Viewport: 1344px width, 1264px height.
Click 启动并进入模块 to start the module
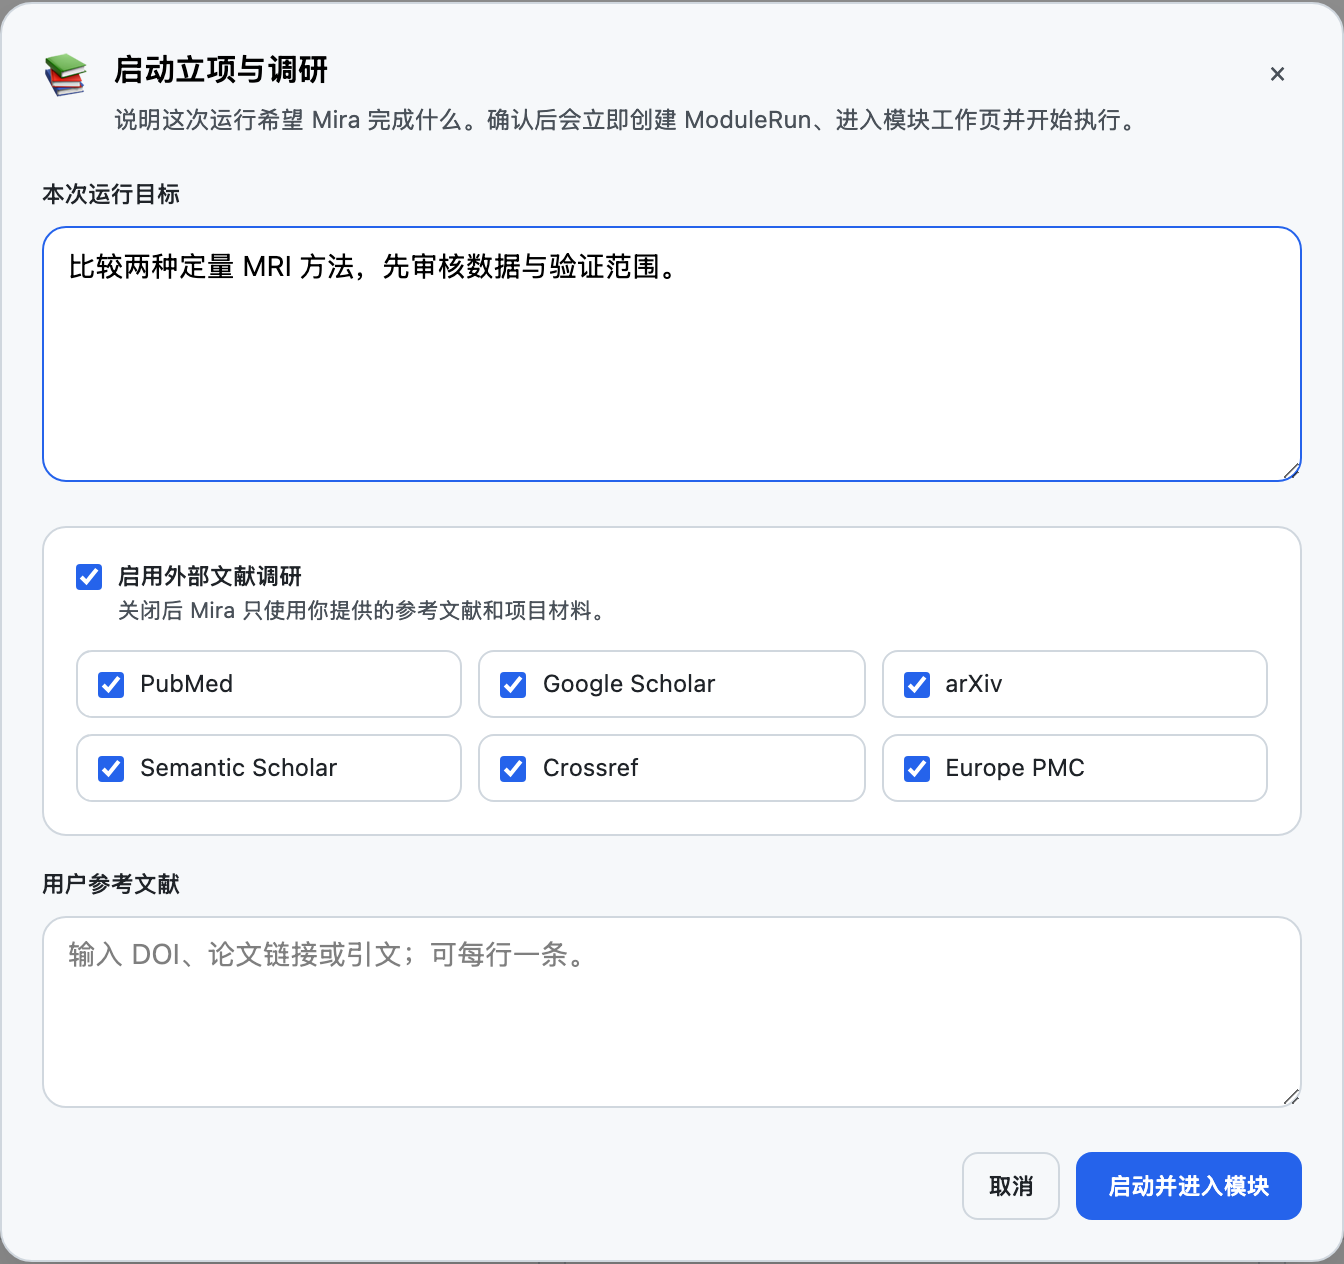(x=1189, y=1186)
